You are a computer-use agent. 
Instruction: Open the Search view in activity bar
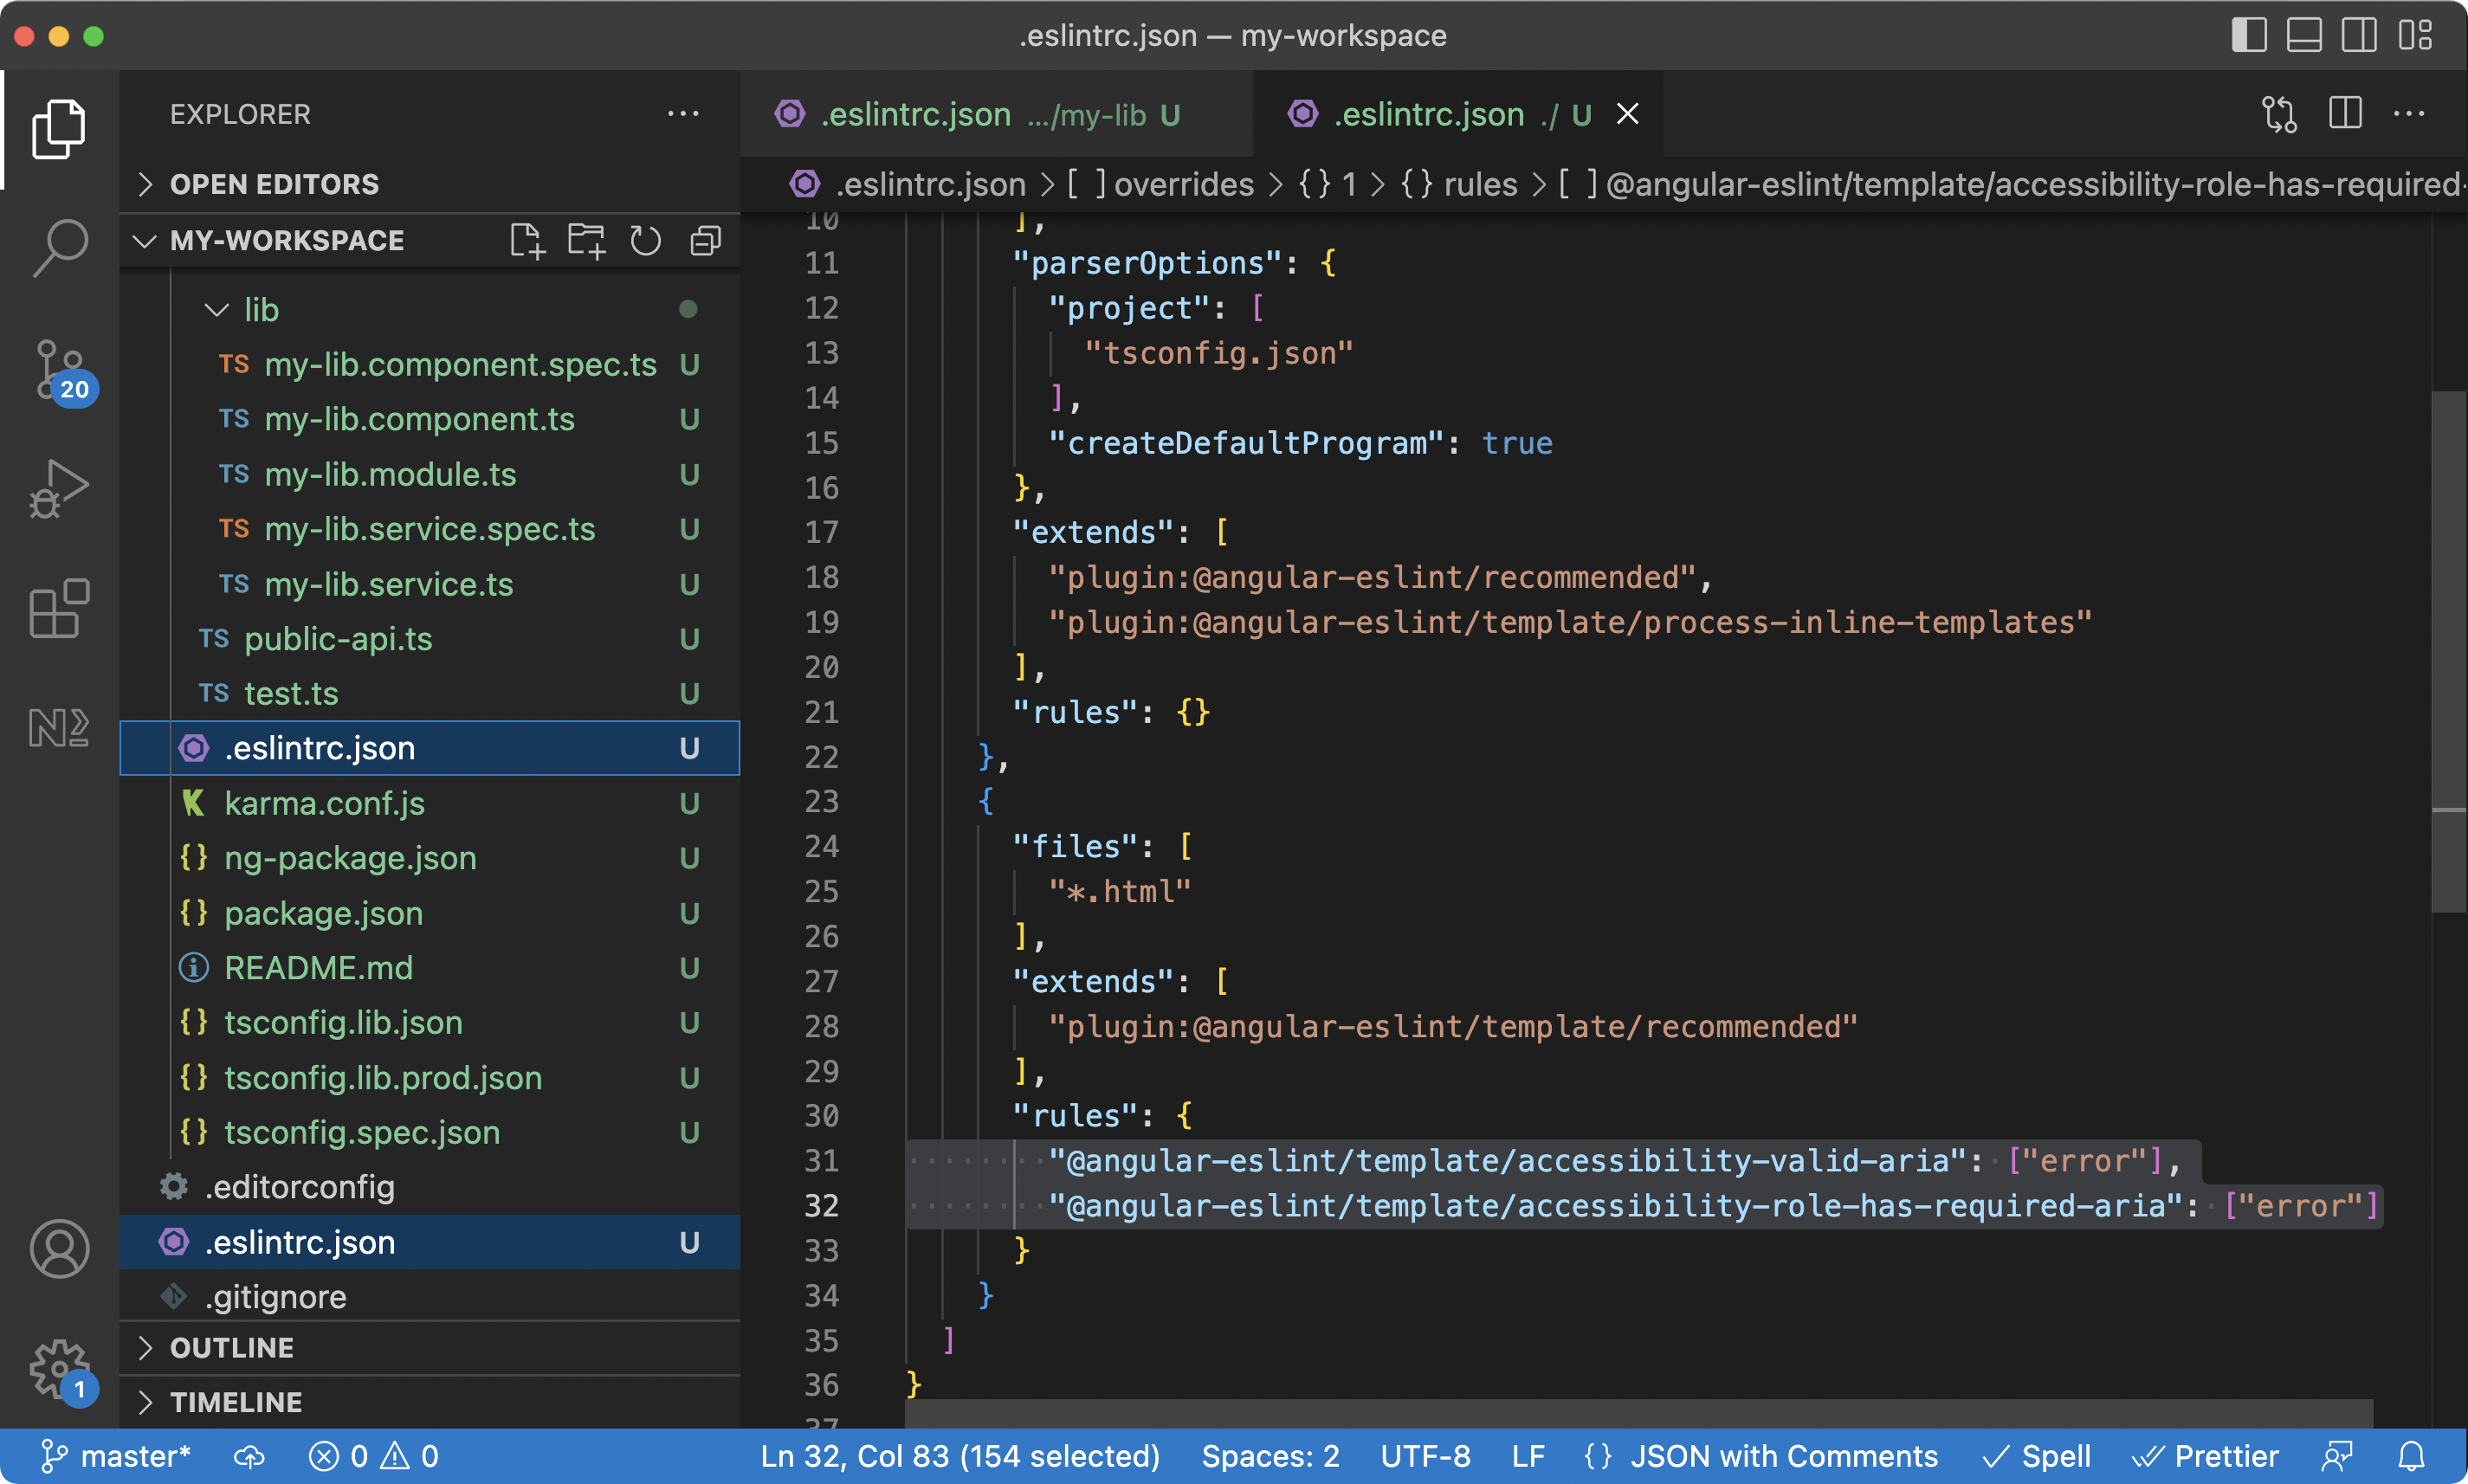point(59,247)
